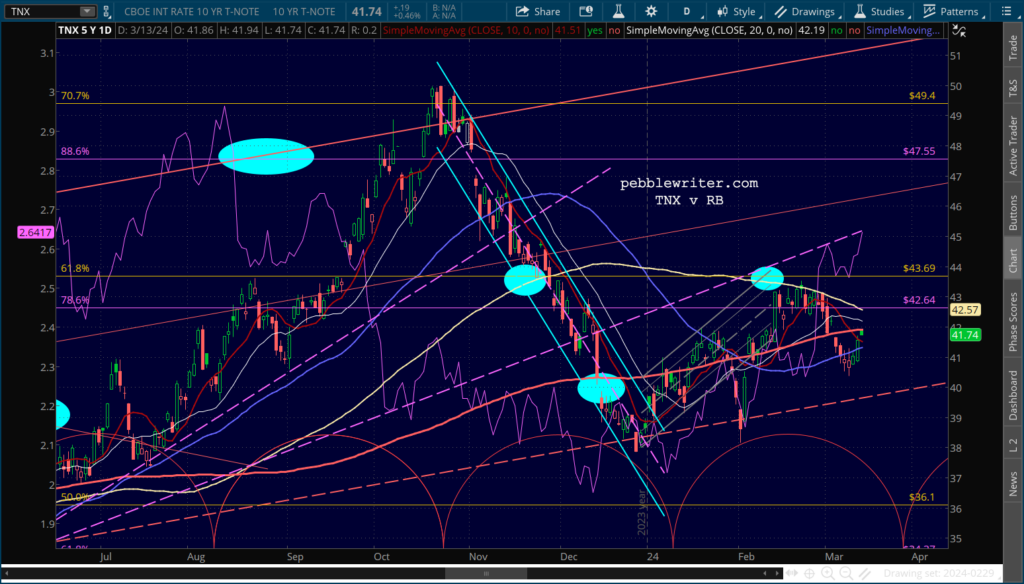Image resolution: width=1024 pixels, height=584 pixels.
Task: Click the horizontal time scrollbar thumb
Action: pos(486,574)
